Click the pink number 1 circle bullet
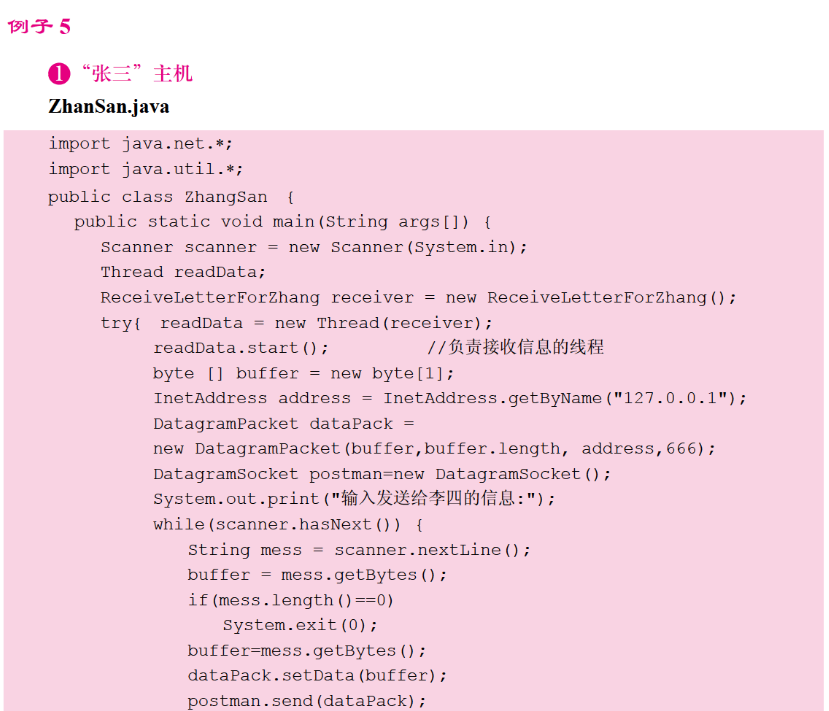Viewport: 829px width, 711px height. [58, 74]
